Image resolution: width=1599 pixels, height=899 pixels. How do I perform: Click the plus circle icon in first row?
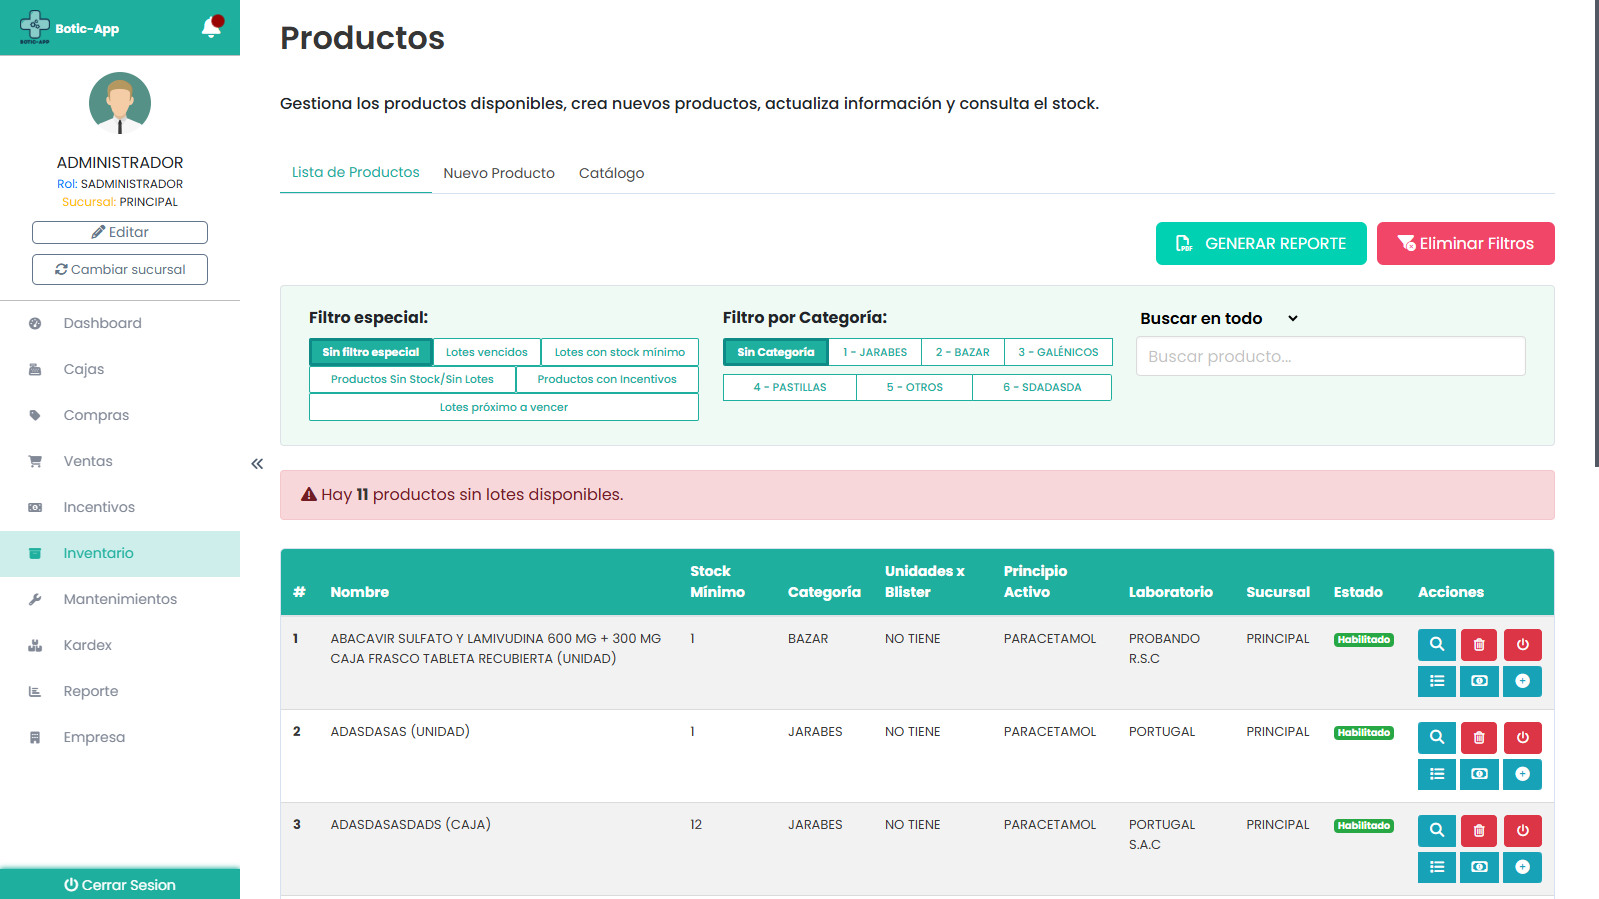[x=1522, y=682]
